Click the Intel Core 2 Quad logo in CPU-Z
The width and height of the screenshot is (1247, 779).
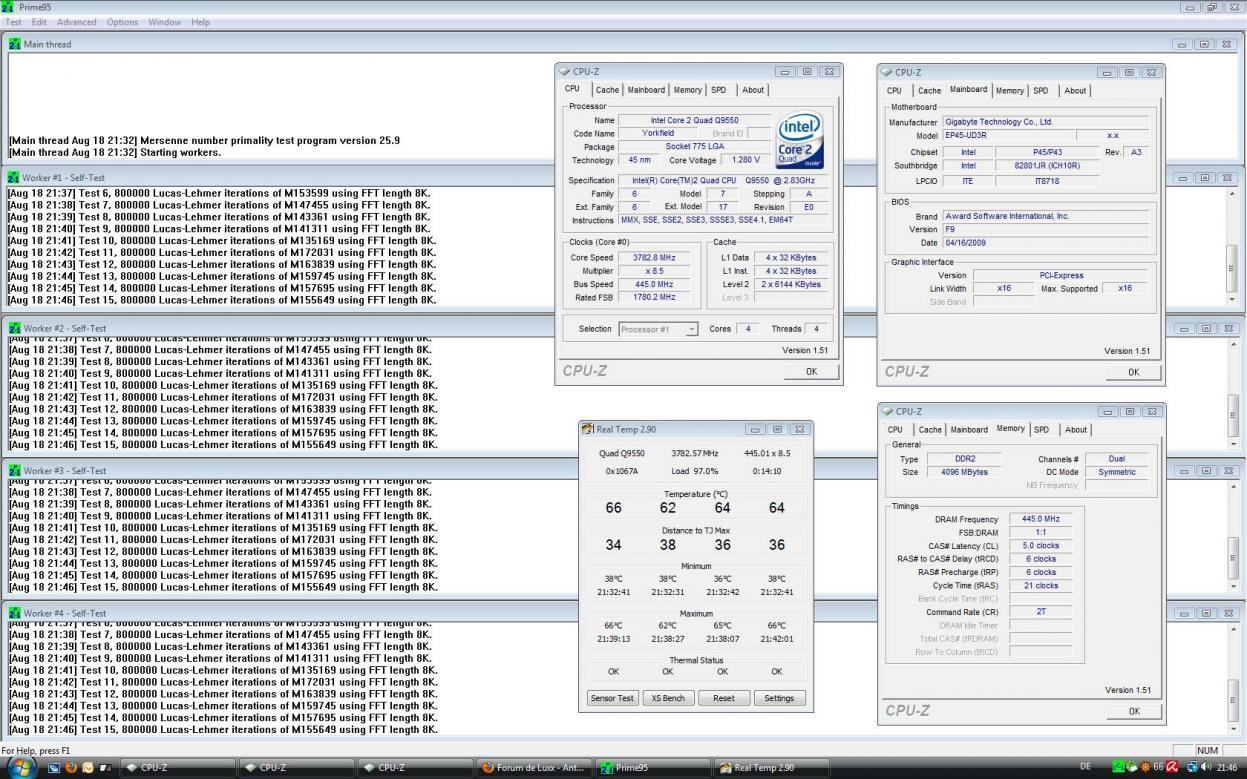coord(801,140)
